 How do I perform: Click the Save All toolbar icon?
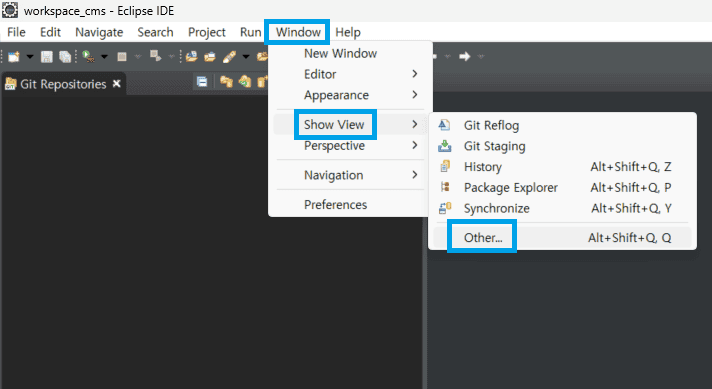[65, 57]
